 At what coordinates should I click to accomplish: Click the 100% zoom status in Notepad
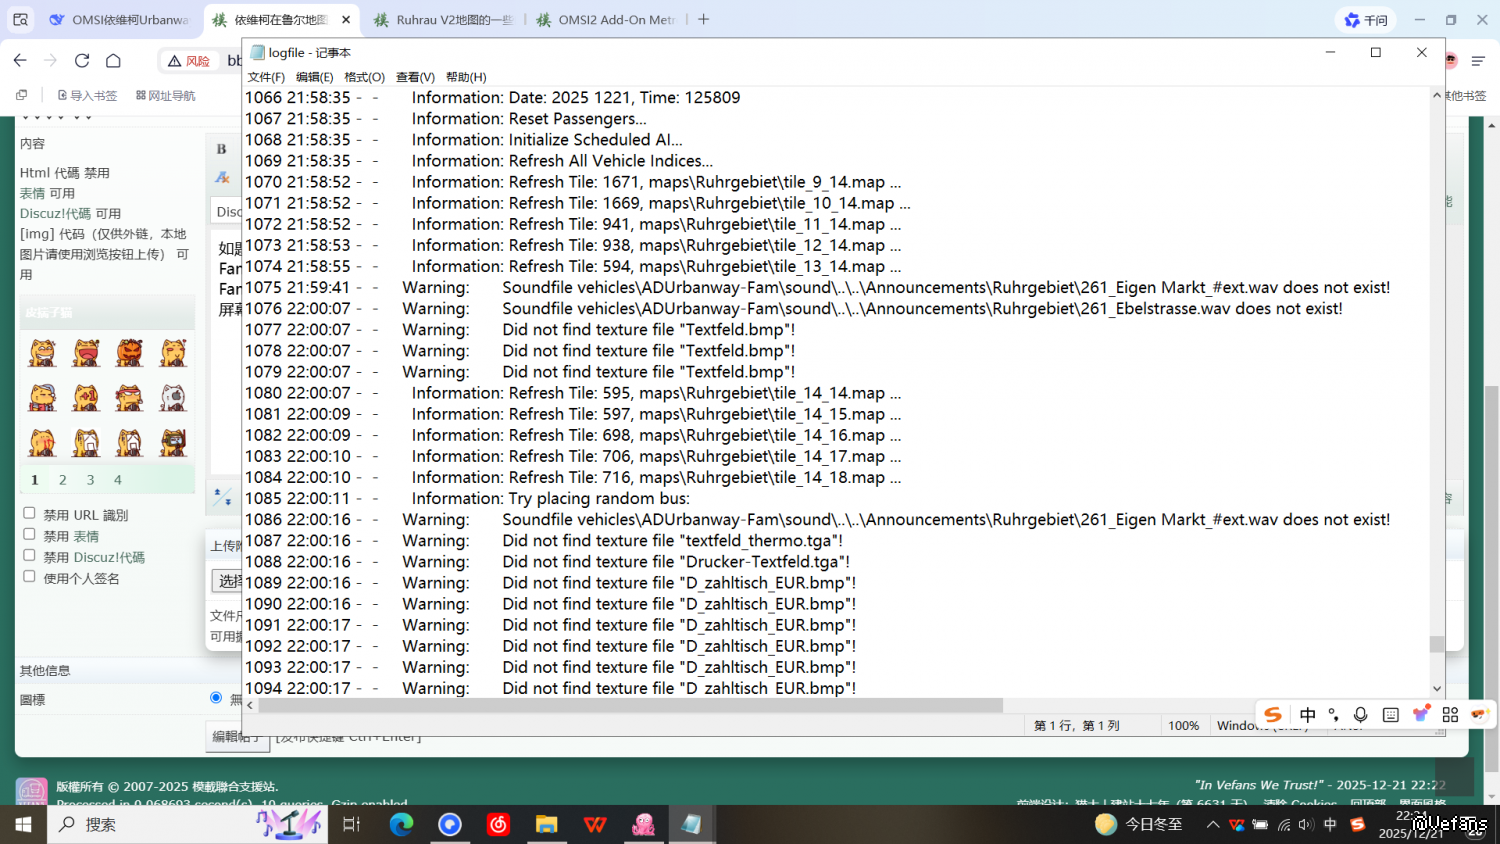(x=1184, y=726)
